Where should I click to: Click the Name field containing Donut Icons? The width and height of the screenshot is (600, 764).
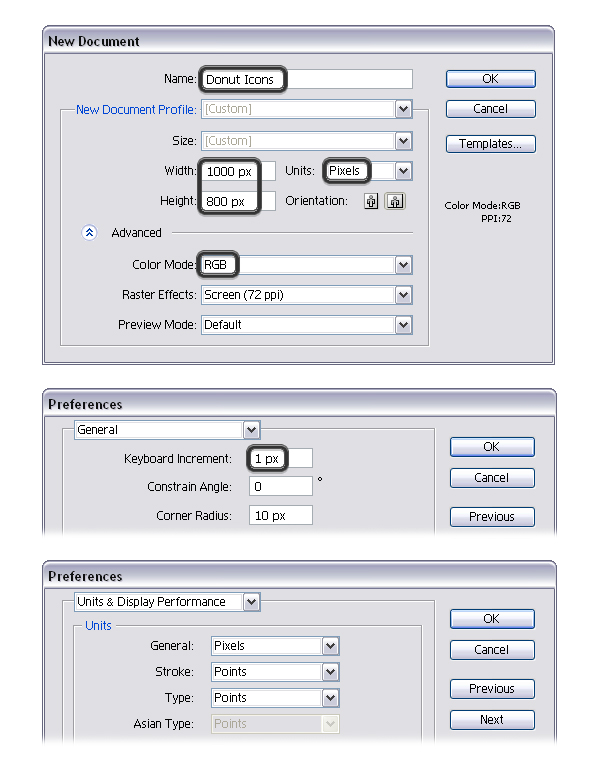(x=307, y=79)
